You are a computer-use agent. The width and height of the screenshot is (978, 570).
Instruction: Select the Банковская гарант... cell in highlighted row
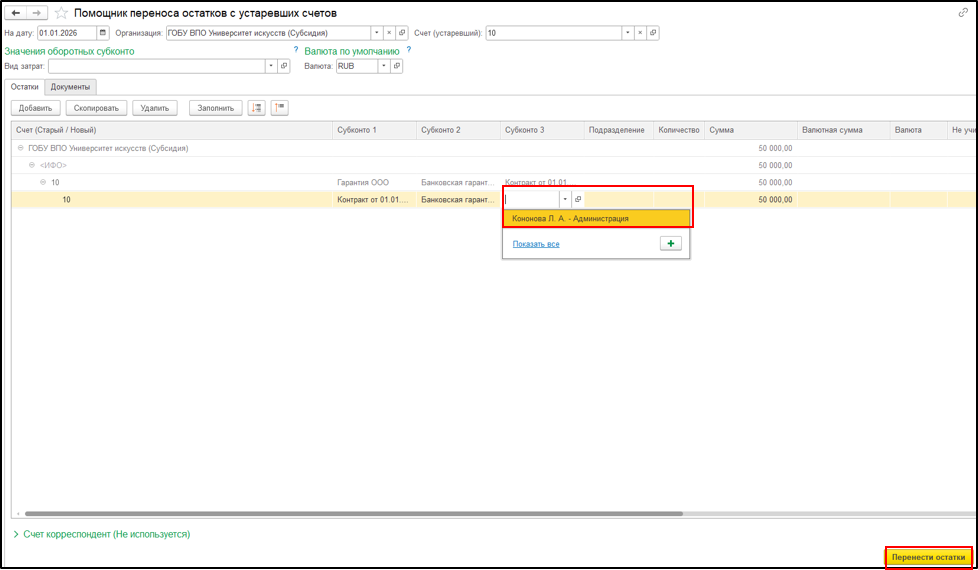tap(458, 200)
